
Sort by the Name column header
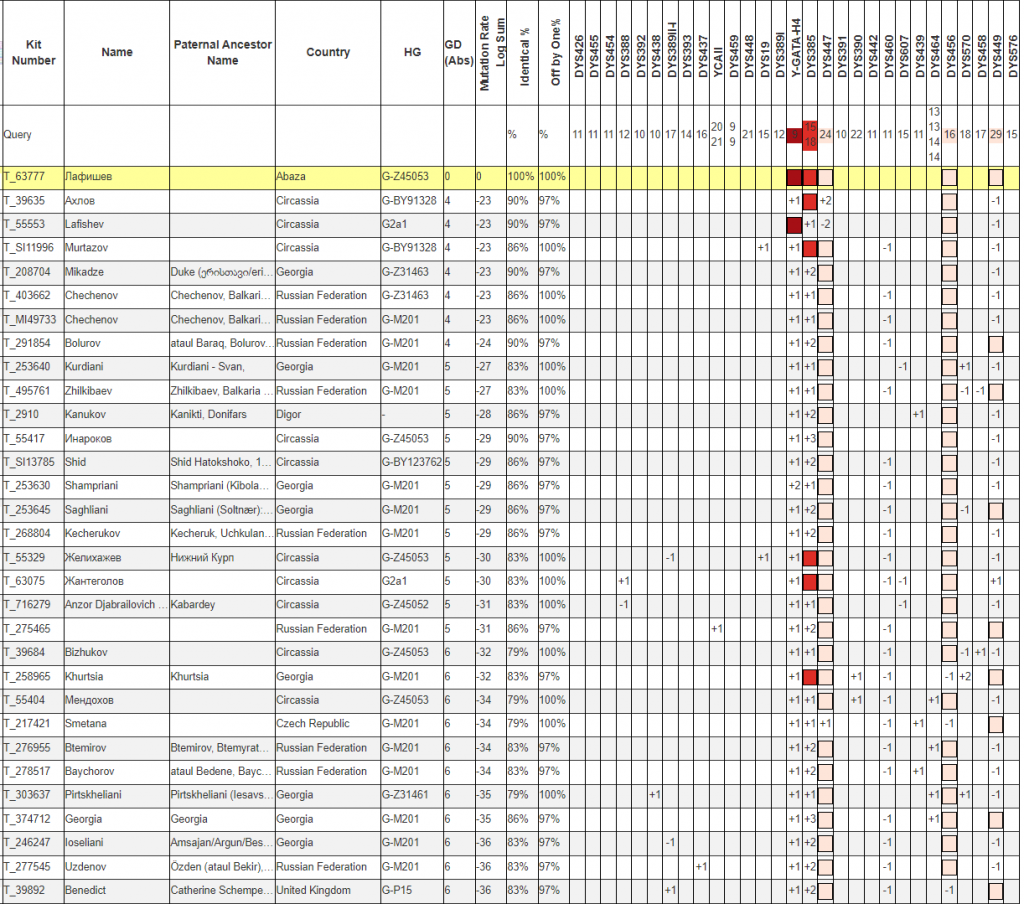coord(117,53)
